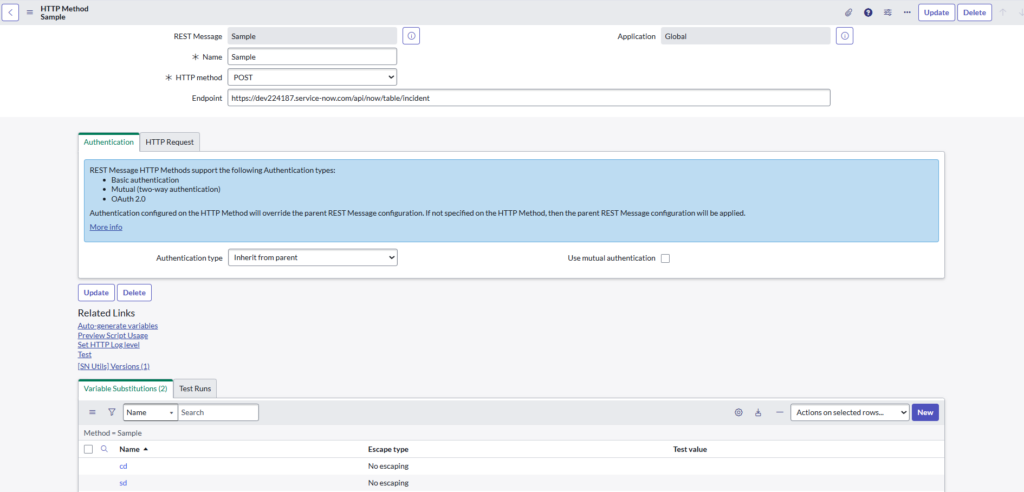
Task: Click the info icon beside REST Message
Action: click(x=411, y=36)
